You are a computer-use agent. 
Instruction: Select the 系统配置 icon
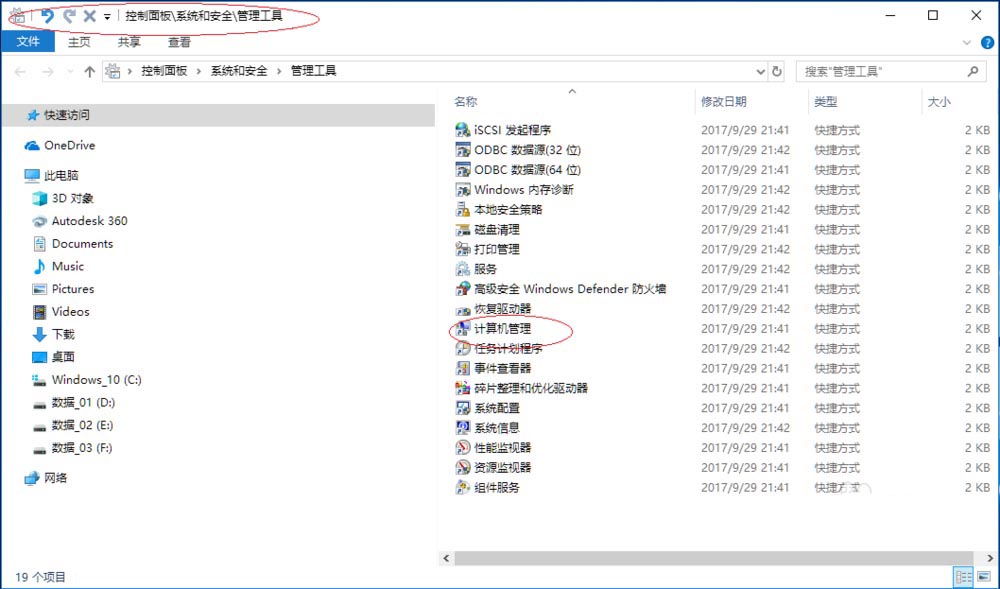click(462, 408)
